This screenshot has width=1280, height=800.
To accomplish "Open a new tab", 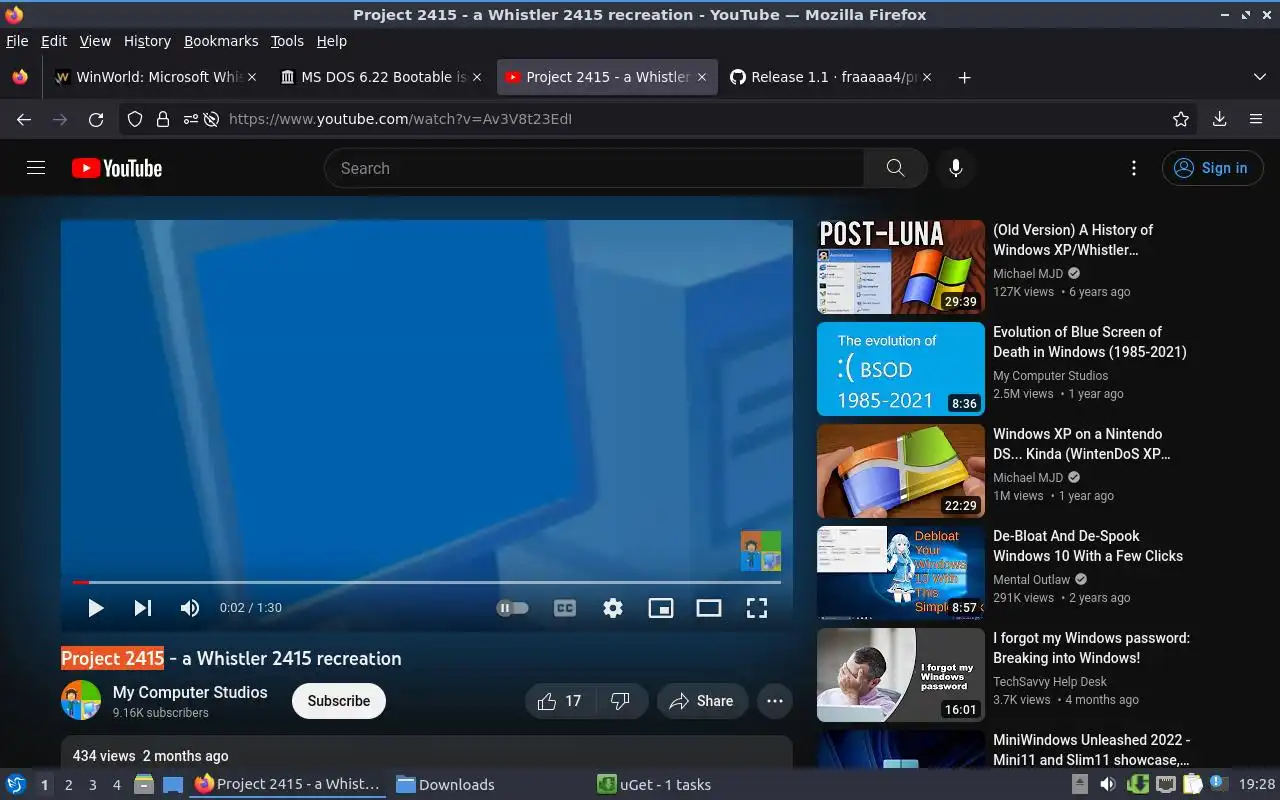I will pos(964,77).
